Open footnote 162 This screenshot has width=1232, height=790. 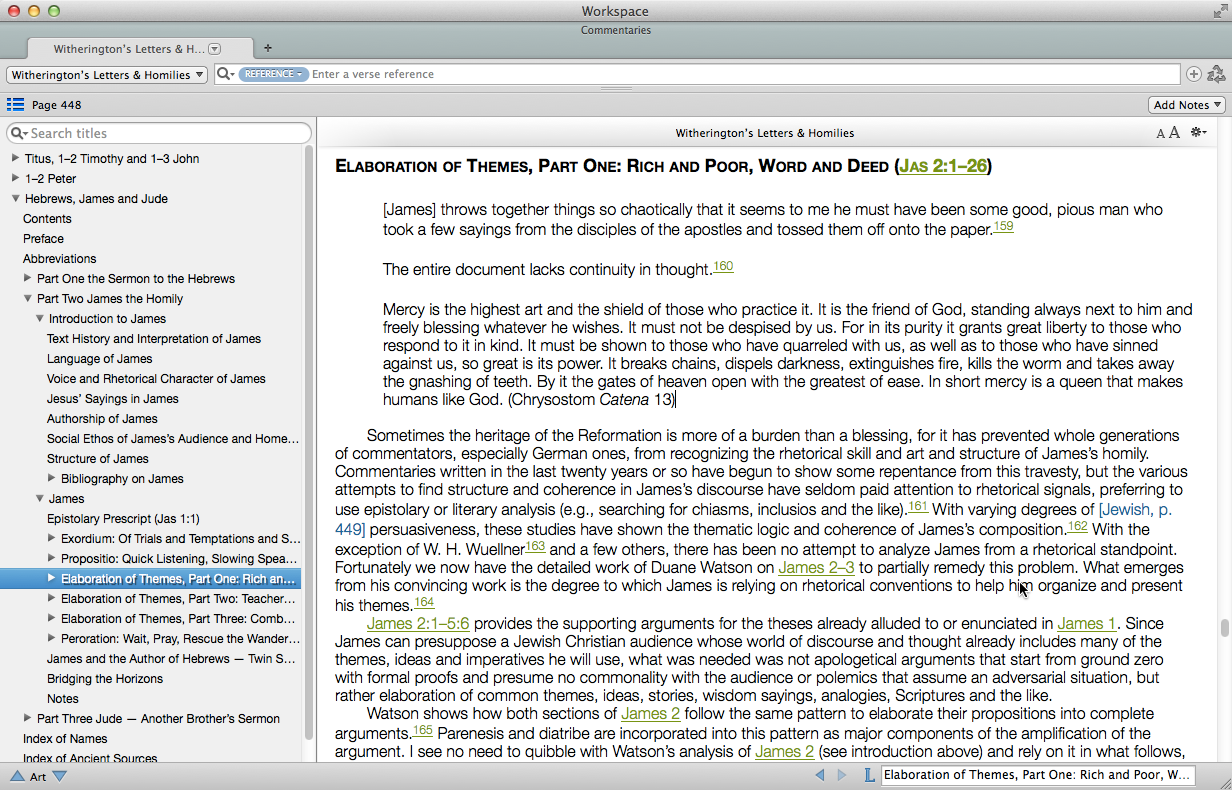1078,526
